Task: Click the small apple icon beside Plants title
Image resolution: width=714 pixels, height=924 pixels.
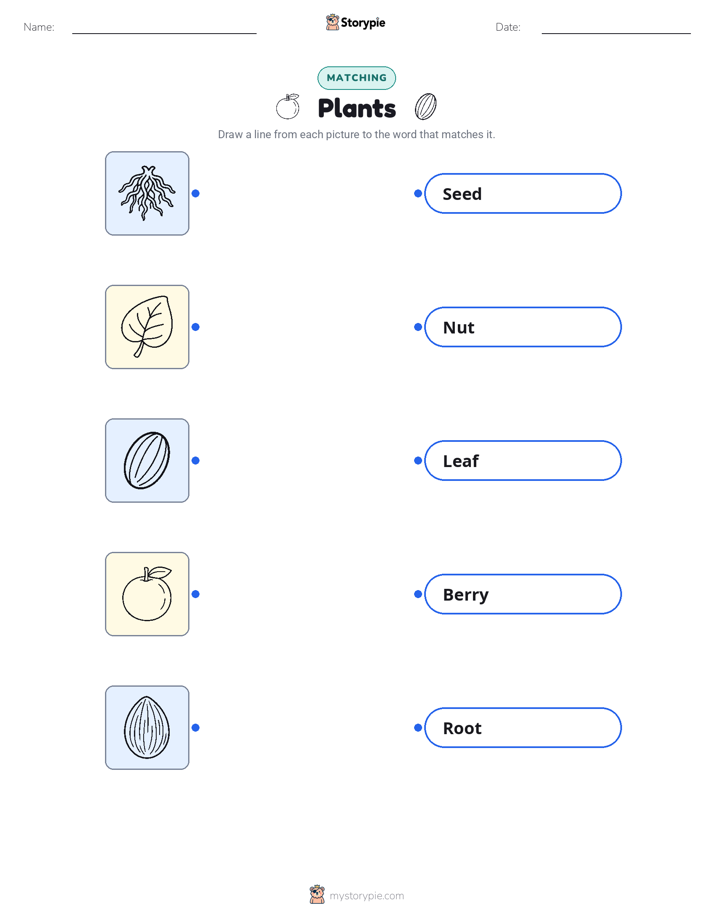Action: 288,107
